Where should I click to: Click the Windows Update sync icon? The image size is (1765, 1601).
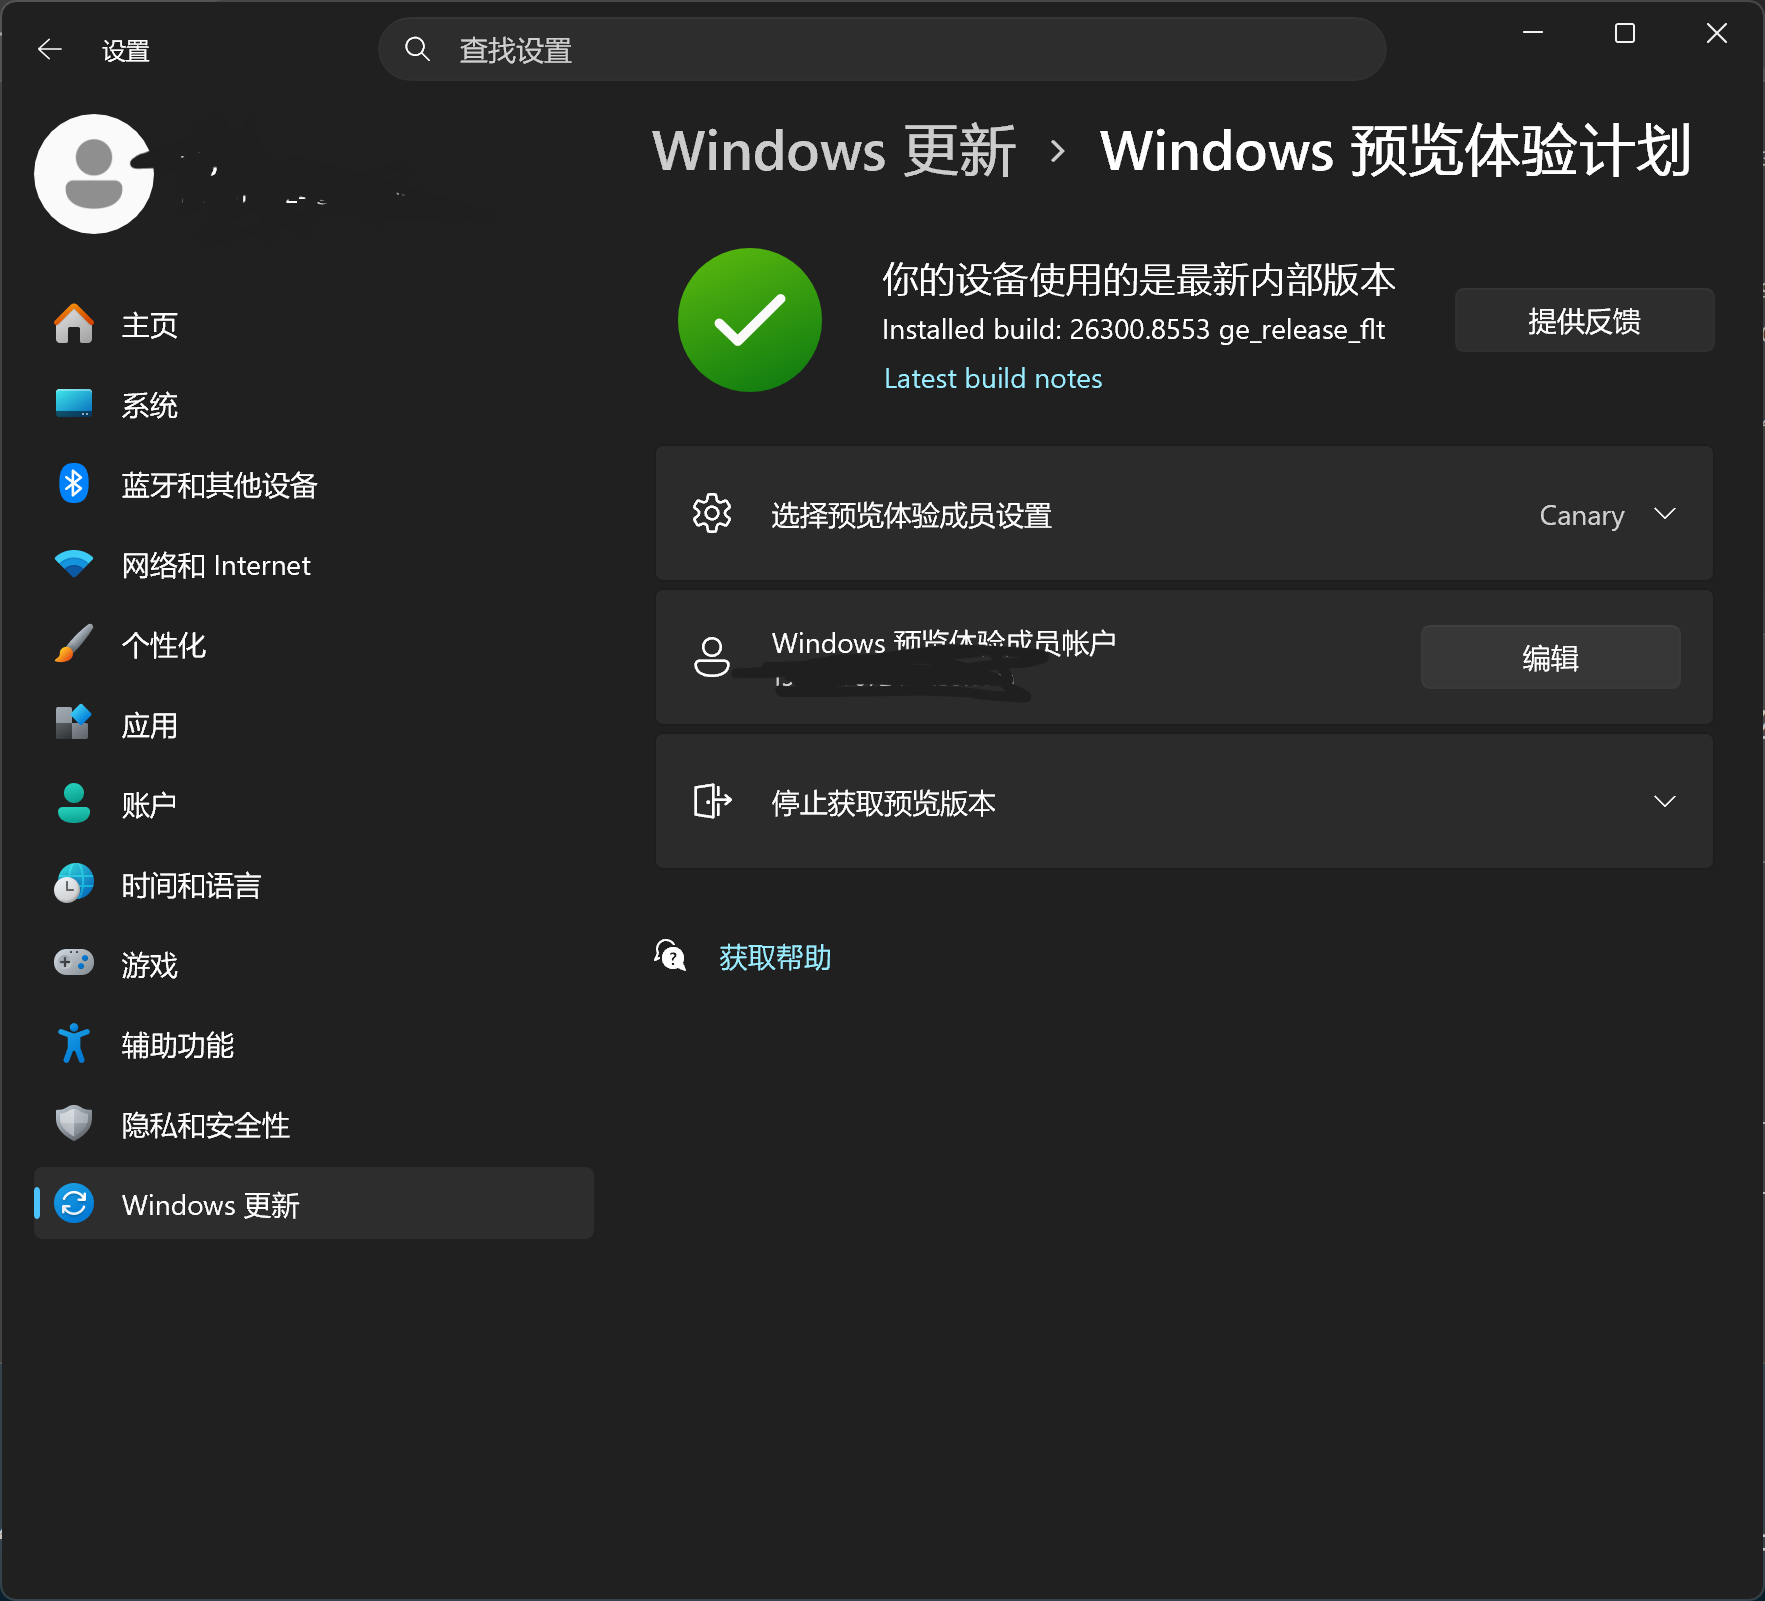pos(74,1203)
